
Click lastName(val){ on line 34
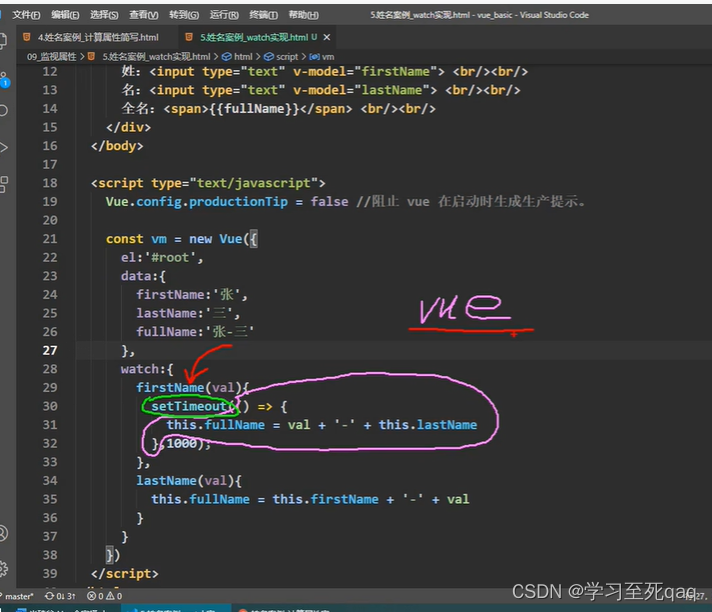(189, 481)
